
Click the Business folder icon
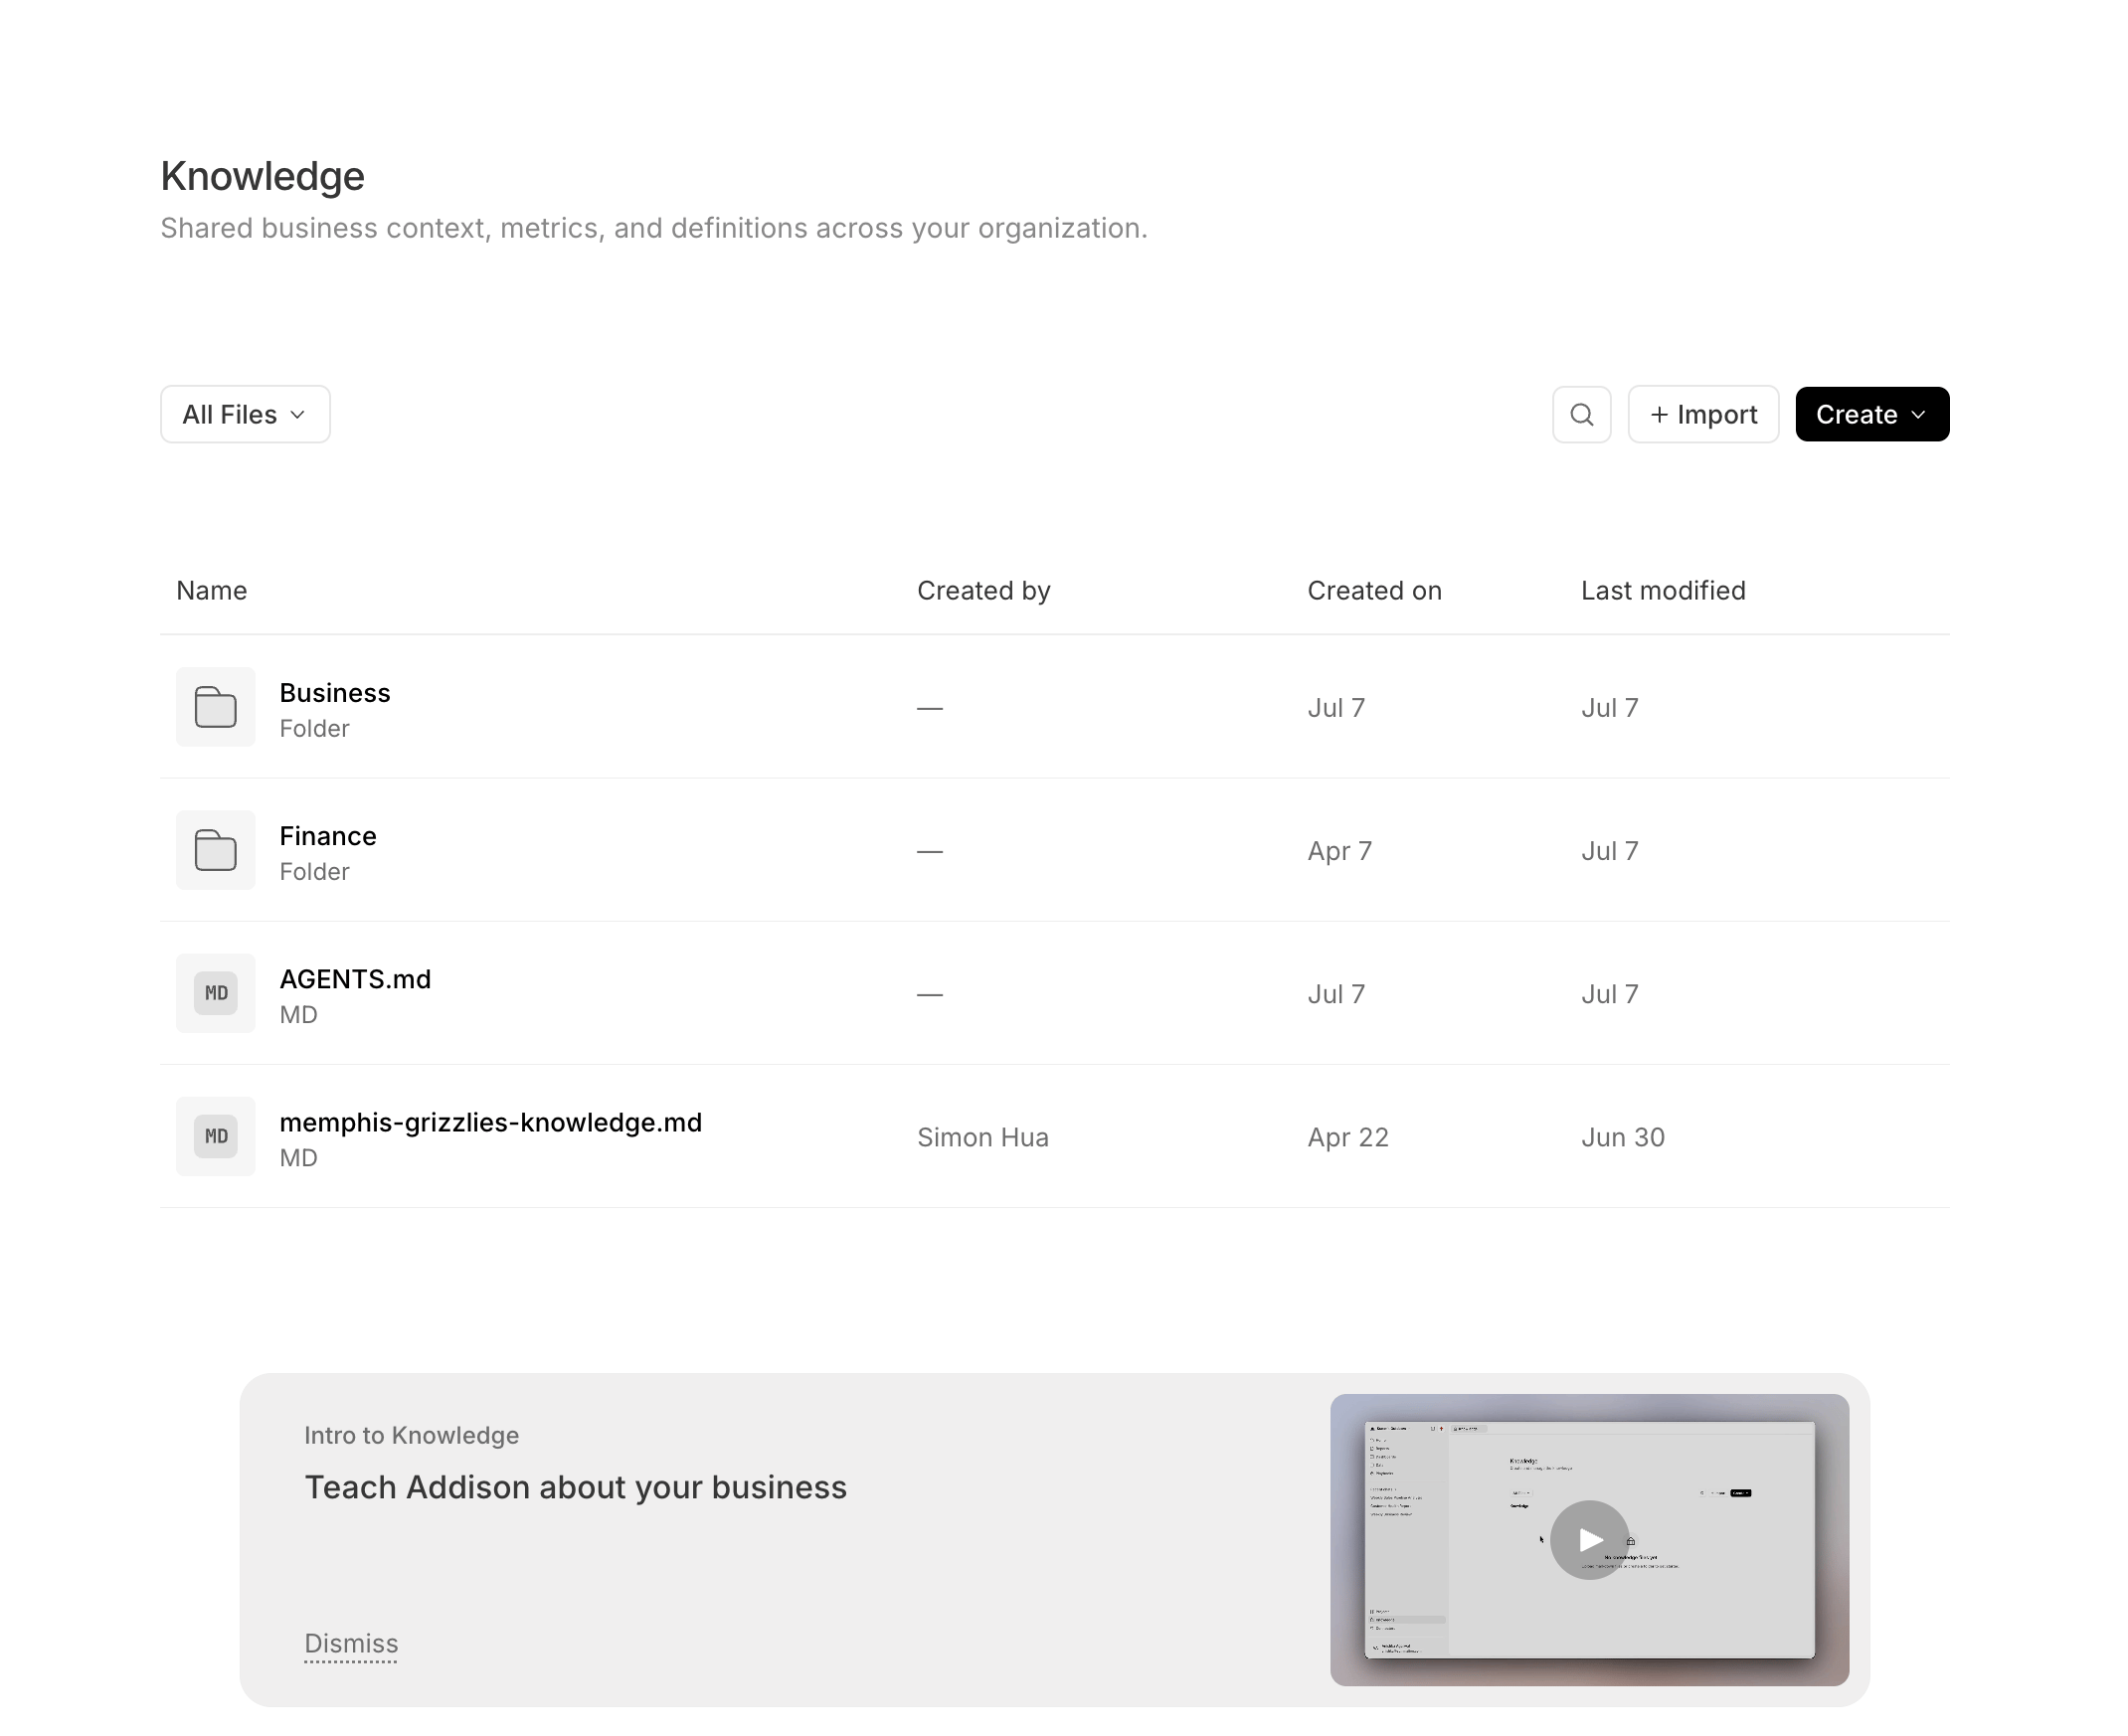tap(215, 707)
